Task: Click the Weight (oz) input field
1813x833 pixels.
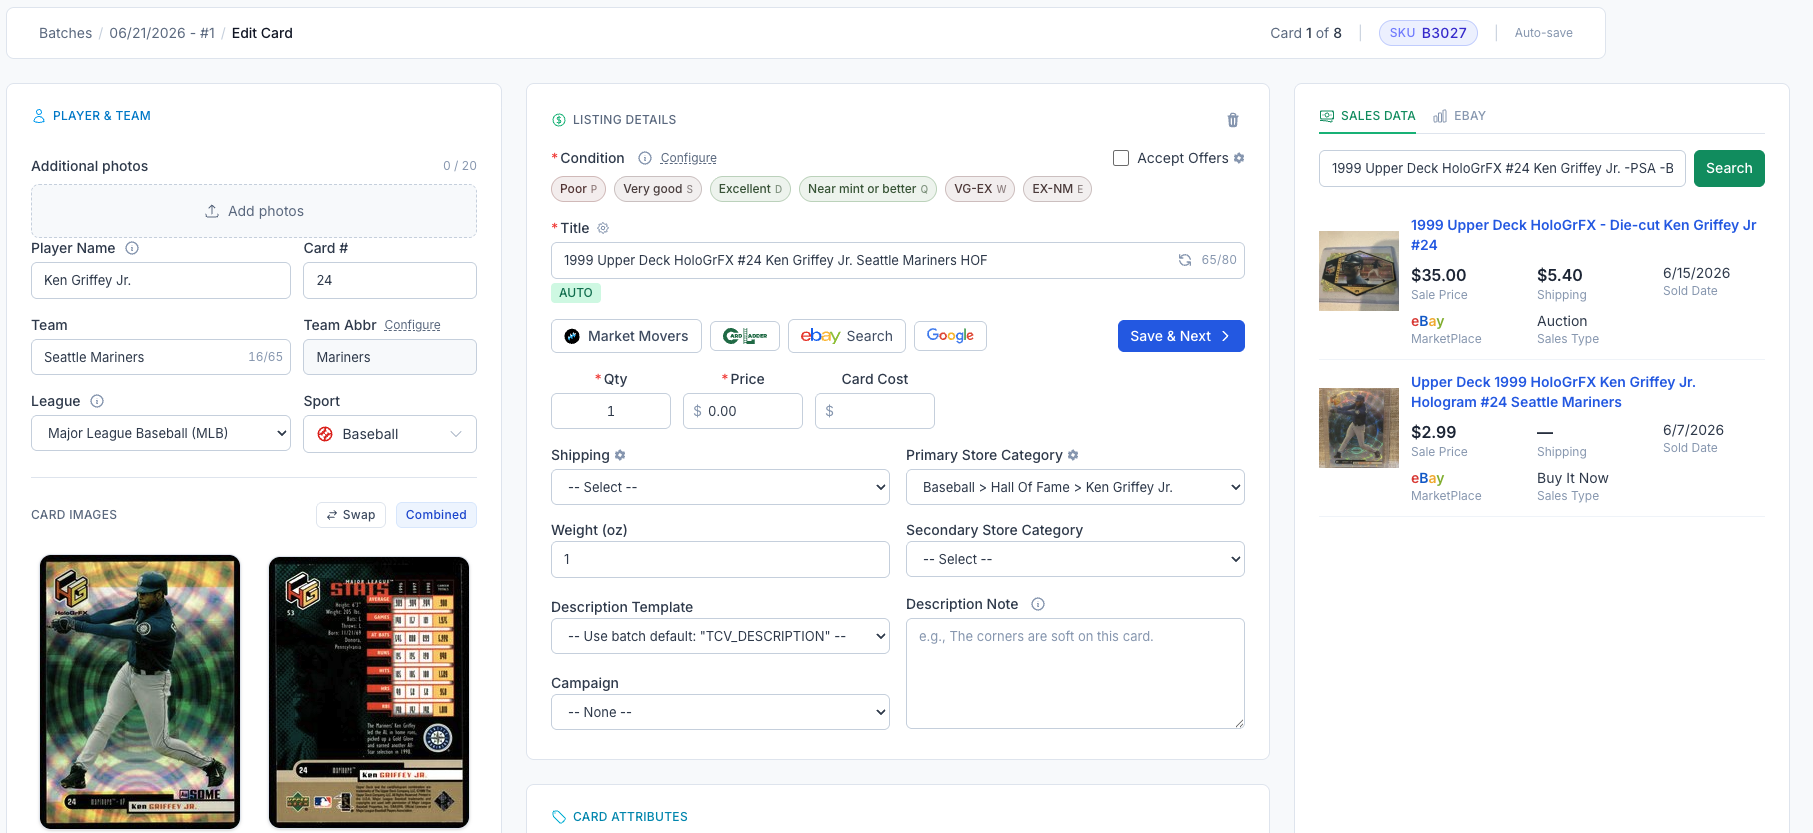Action: coord(720,559)
